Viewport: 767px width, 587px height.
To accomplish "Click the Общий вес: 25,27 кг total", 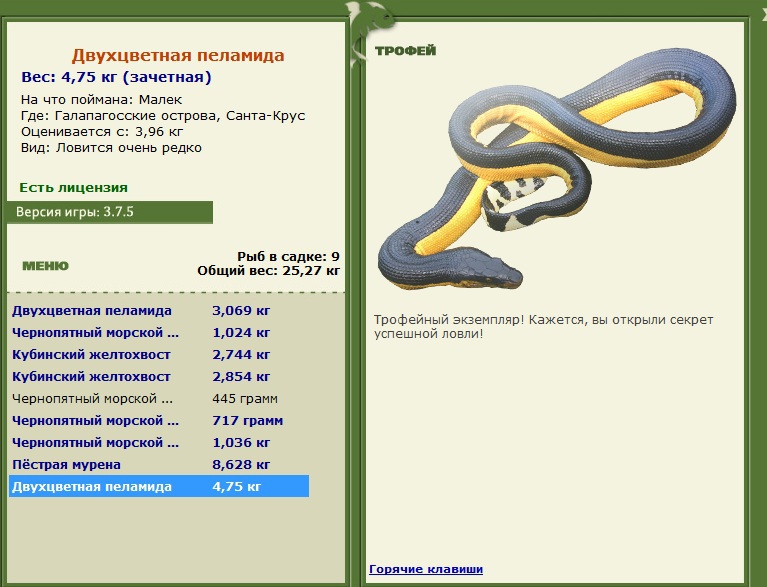I will [269, 271].
